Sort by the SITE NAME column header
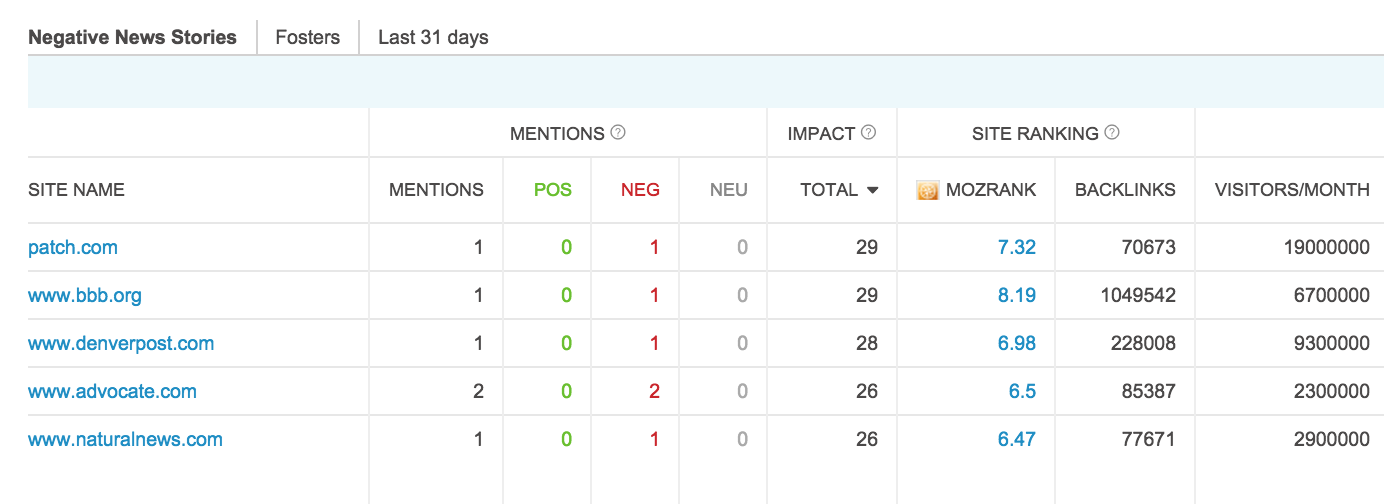The height and width of the screenshot is (504, 1384). click(x=76, y=190)
